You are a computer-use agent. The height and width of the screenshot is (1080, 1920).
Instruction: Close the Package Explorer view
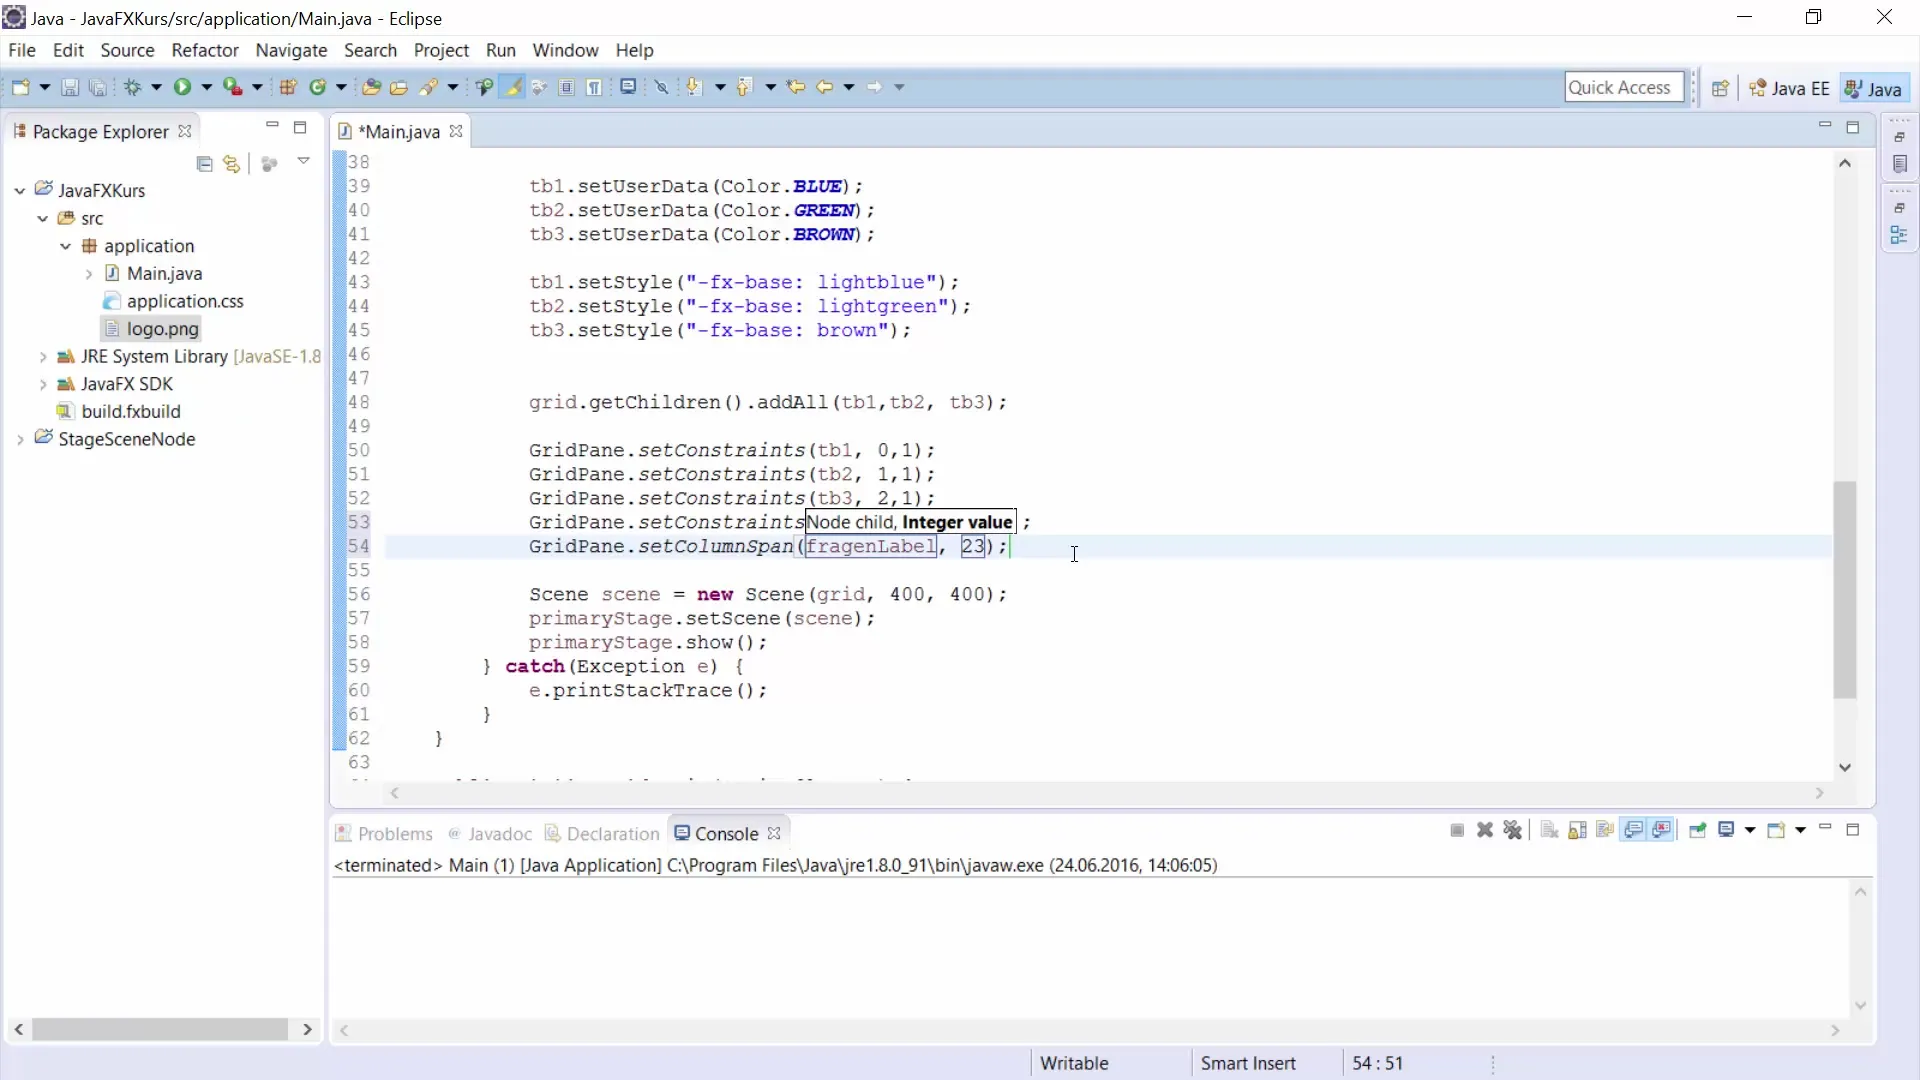(x=184, y=131)
